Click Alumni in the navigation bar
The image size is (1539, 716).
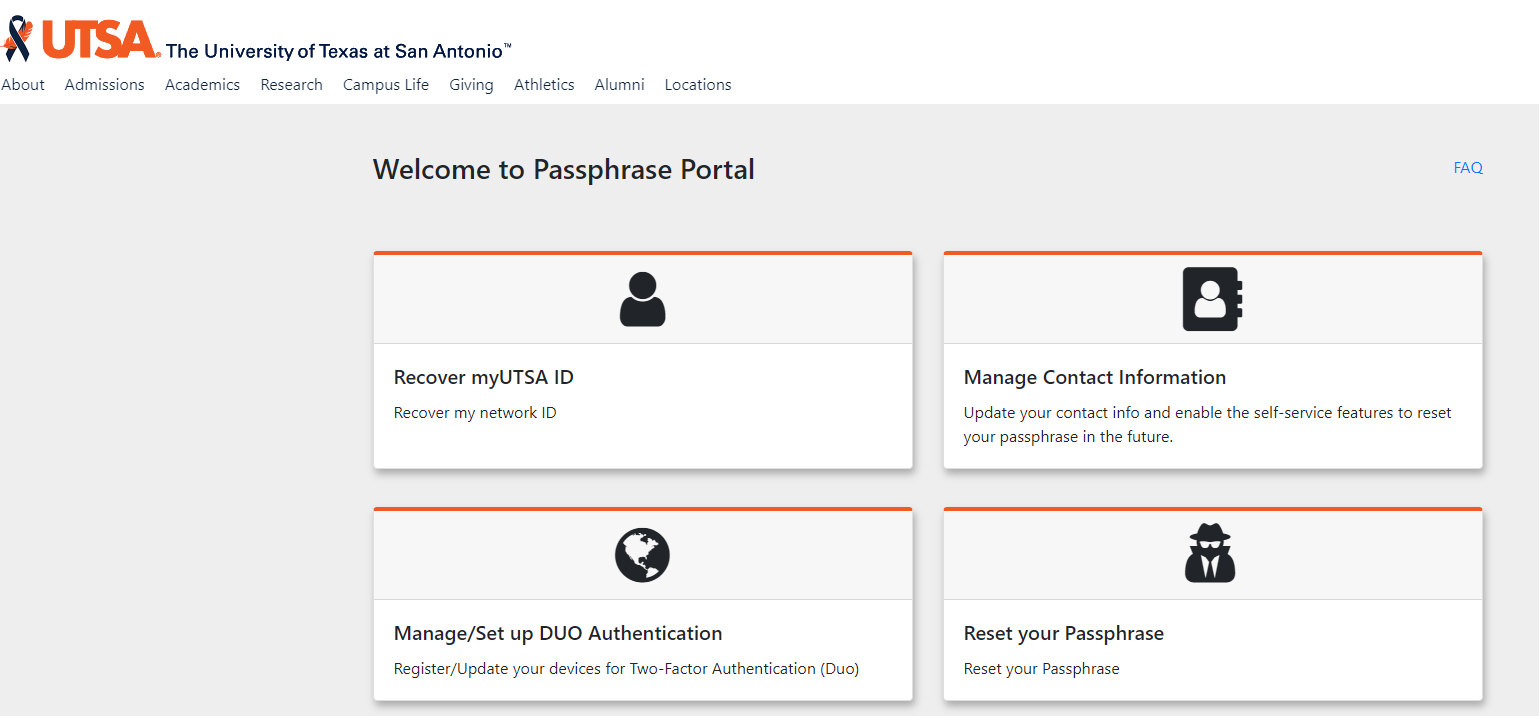[x=619, y=84]
